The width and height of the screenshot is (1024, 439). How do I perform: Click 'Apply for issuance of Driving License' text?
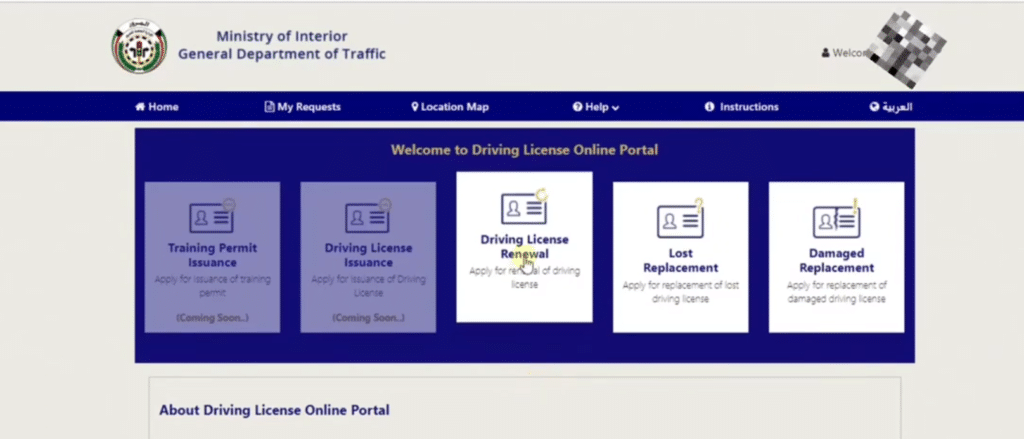(x=368, y=286)
